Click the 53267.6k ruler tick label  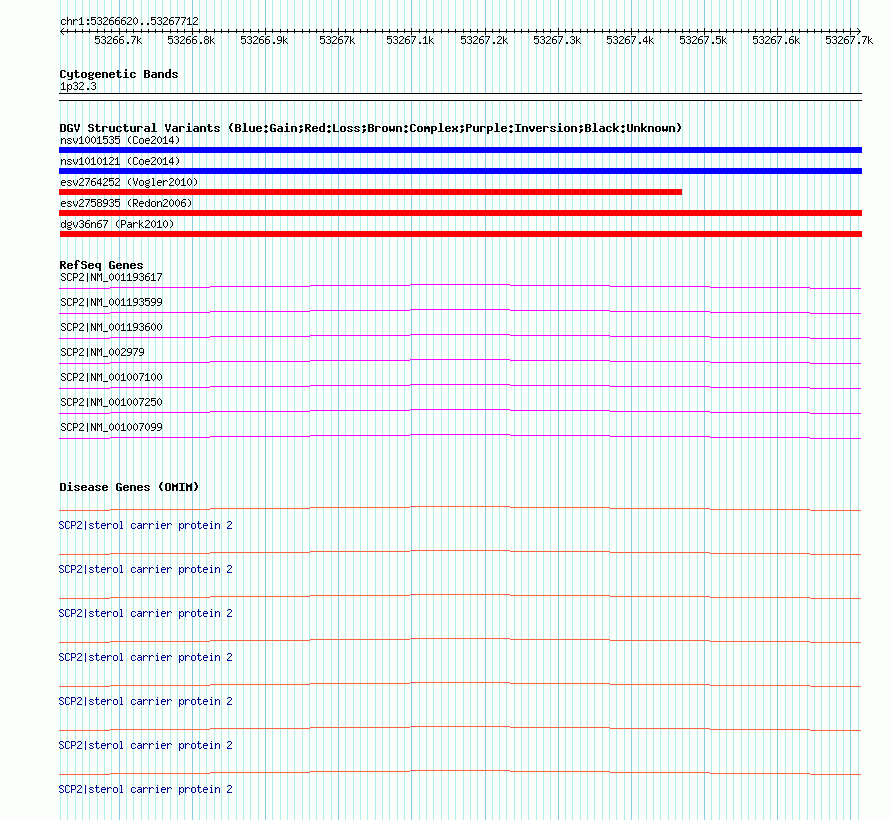click(776, 40)
